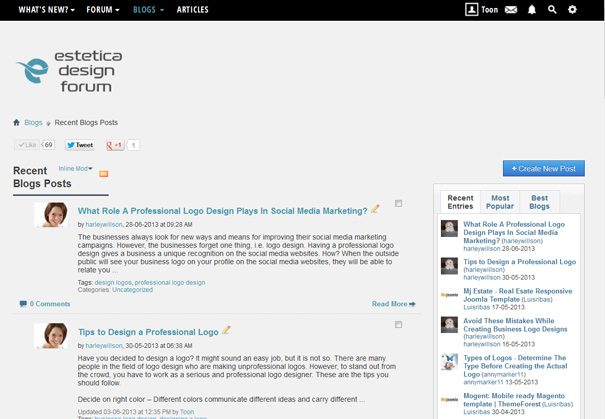Click the Blogs breadcrumb link

(33, 122)
